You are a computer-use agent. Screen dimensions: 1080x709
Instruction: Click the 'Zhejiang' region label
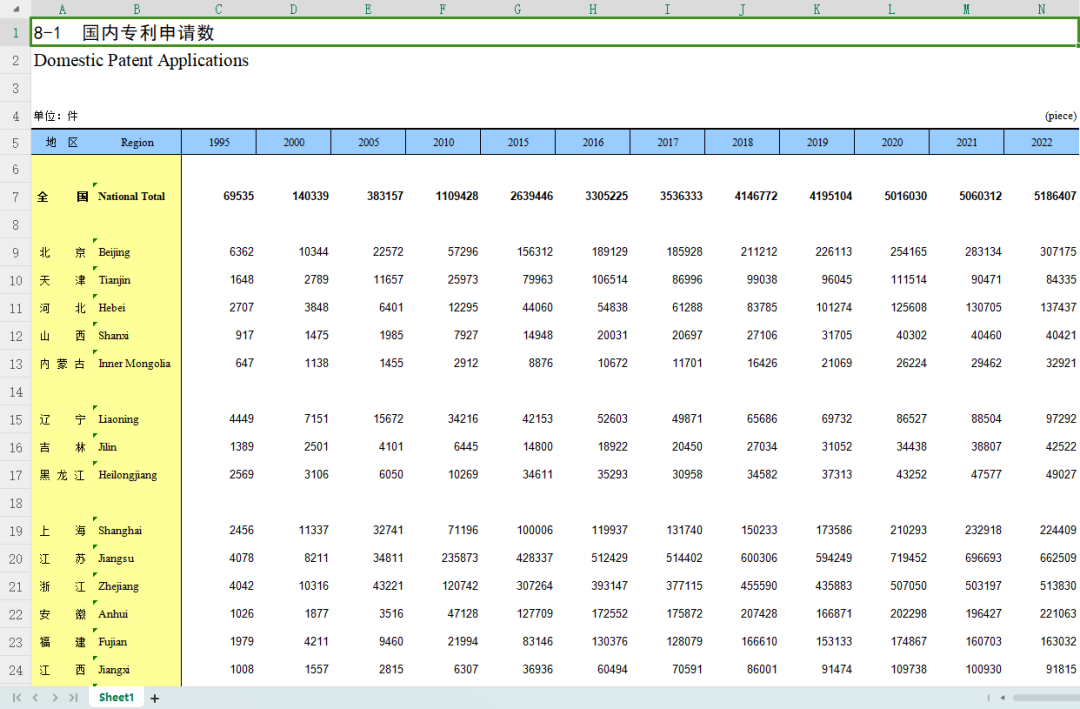click(x=118, y=586)
